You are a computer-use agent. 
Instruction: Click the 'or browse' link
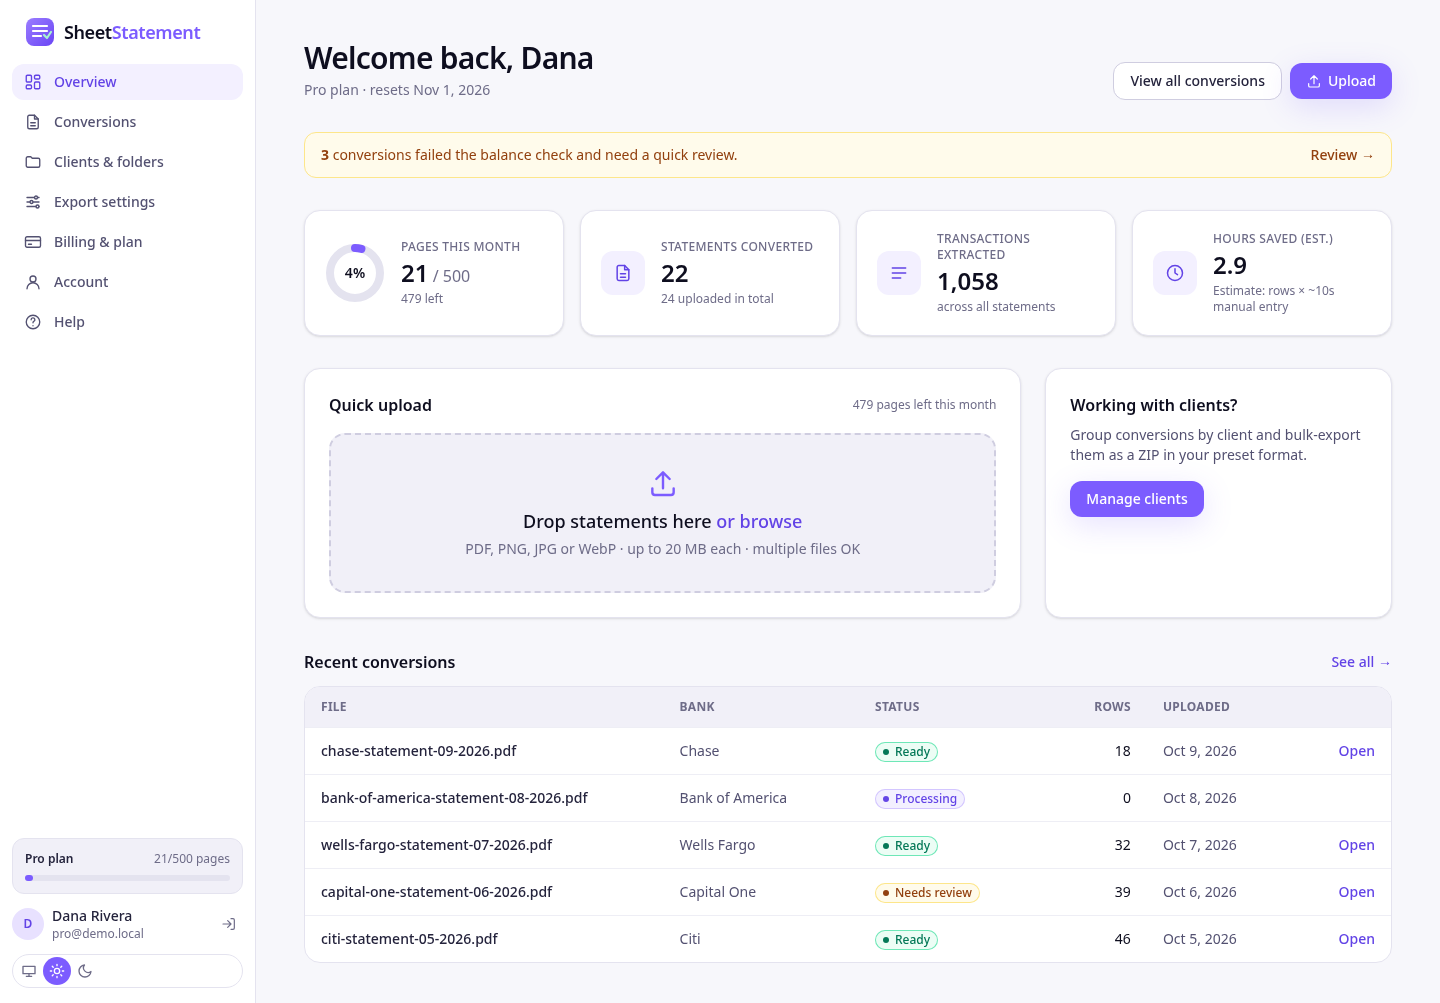pos(759,521)
